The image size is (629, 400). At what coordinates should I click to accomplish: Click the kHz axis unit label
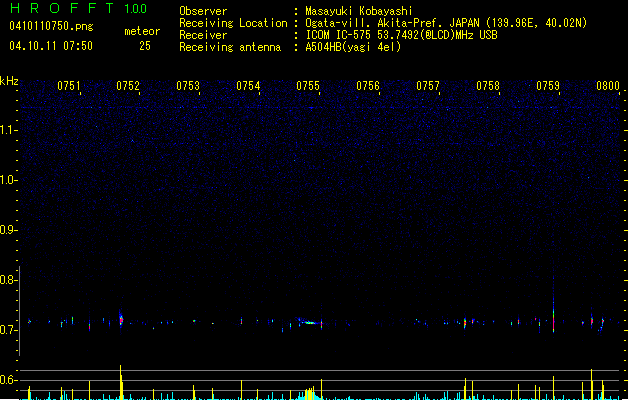click(x=9, y=81)
